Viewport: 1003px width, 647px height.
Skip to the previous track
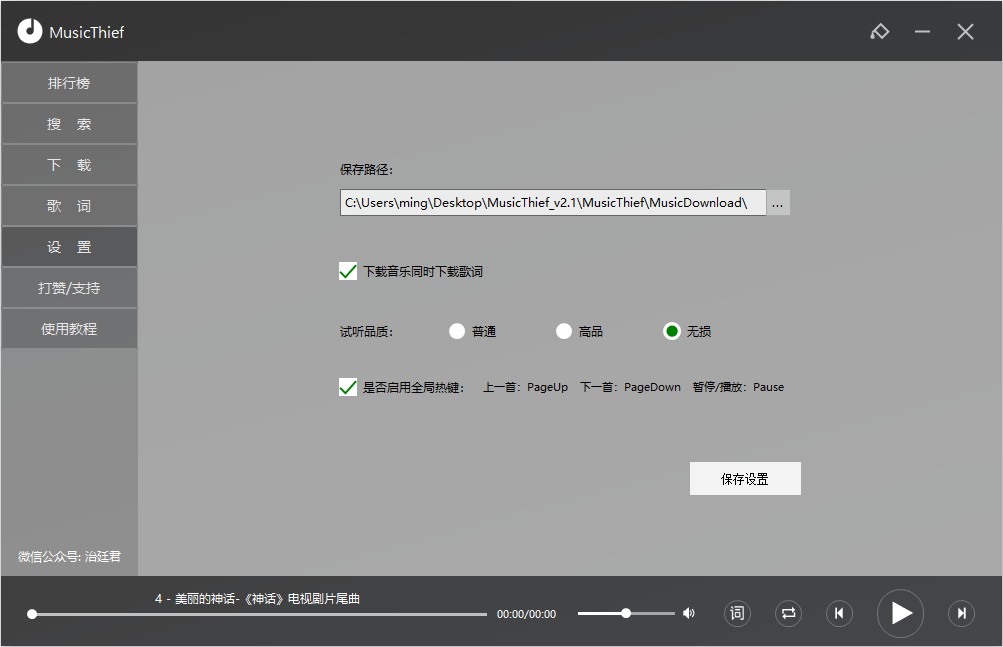click(x=839, y=613)
